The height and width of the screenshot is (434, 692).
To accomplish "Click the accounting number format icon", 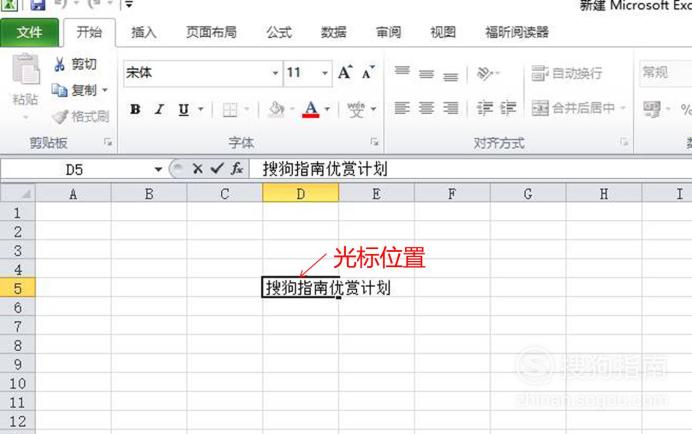I will (x=652, y=109).
